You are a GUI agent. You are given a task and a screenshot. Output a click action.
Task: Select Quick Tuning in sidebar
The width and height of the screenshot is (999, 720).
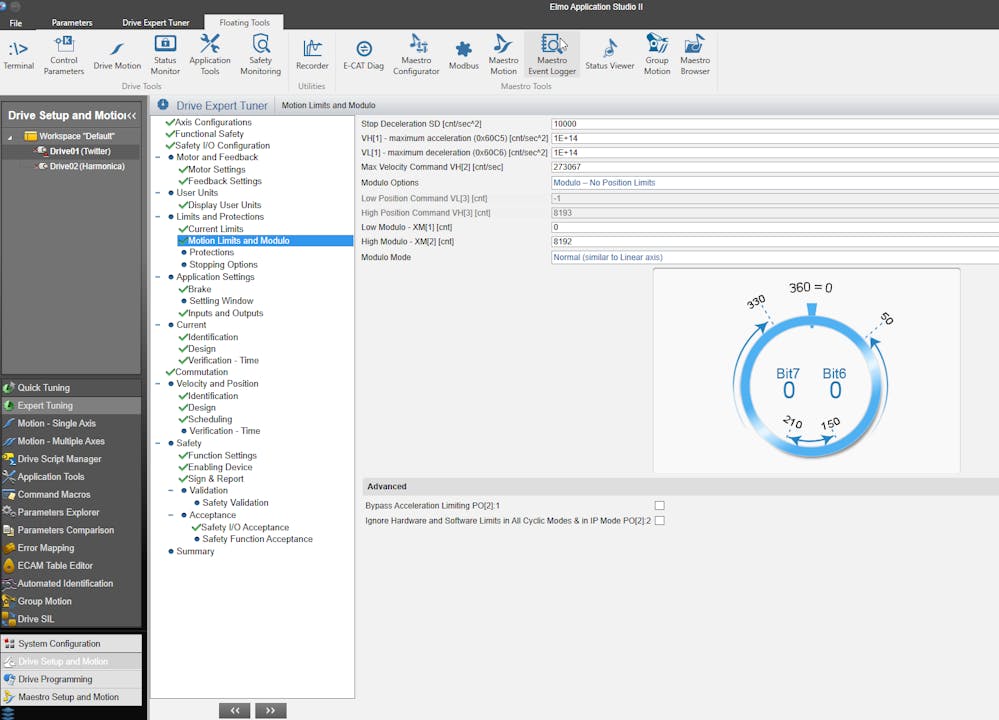(x=71, y=387)
